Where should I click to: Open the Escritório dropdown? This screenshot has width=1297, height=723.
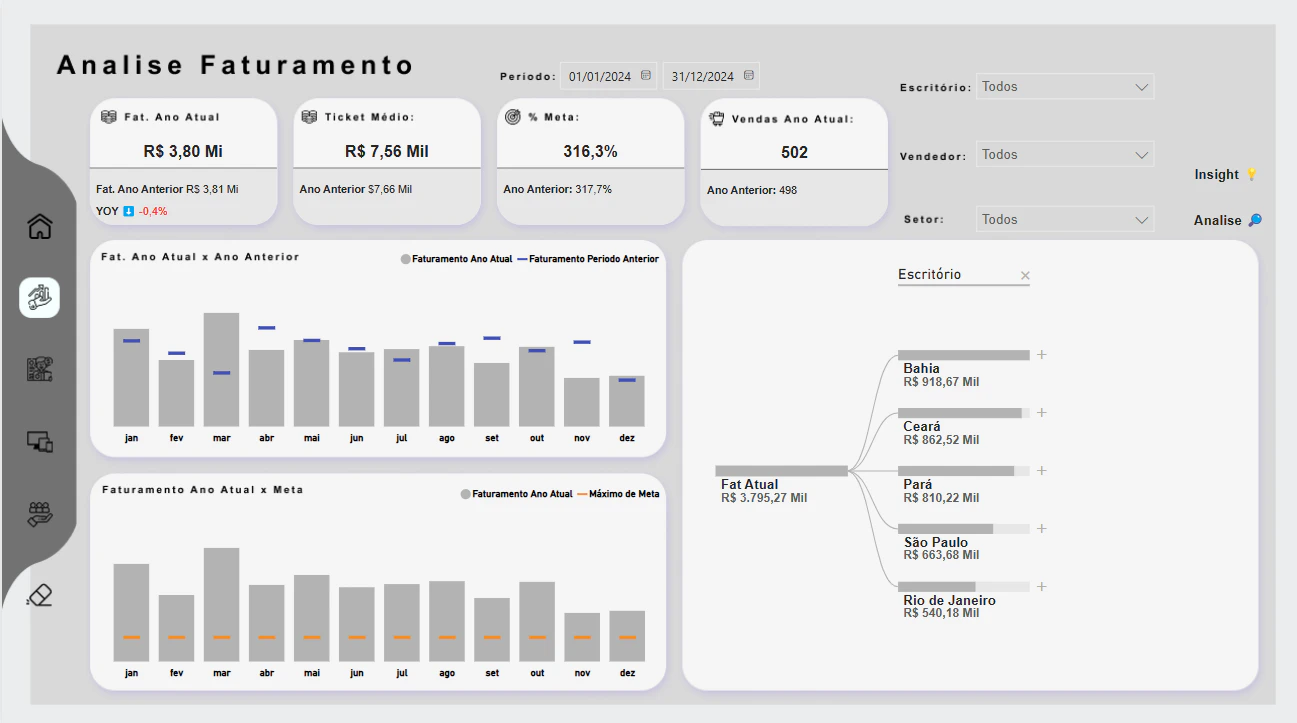[1065, 87]
